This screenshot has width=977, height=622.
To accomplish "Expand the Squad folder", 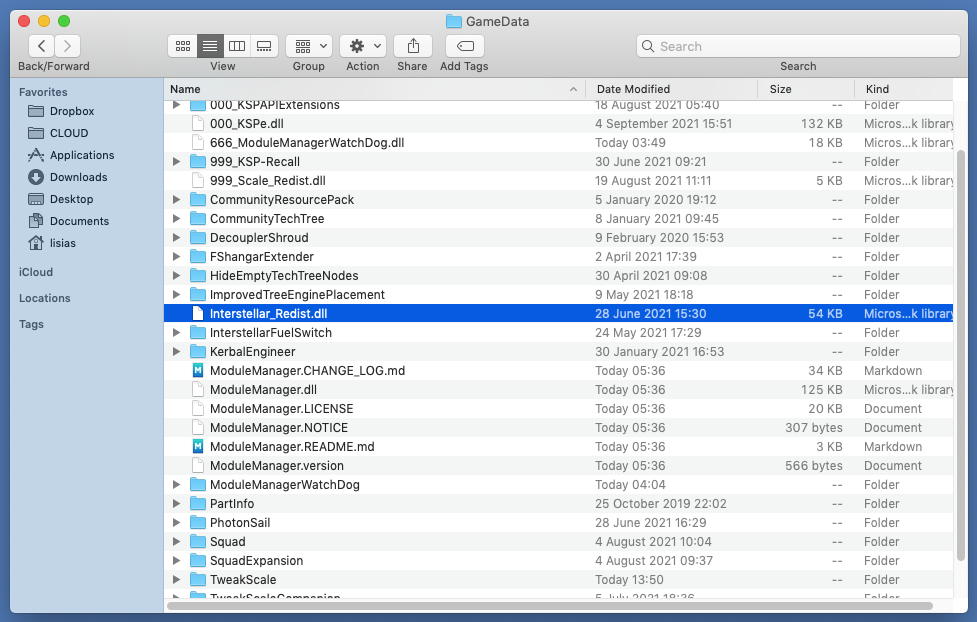I will (x=176, y=542).
